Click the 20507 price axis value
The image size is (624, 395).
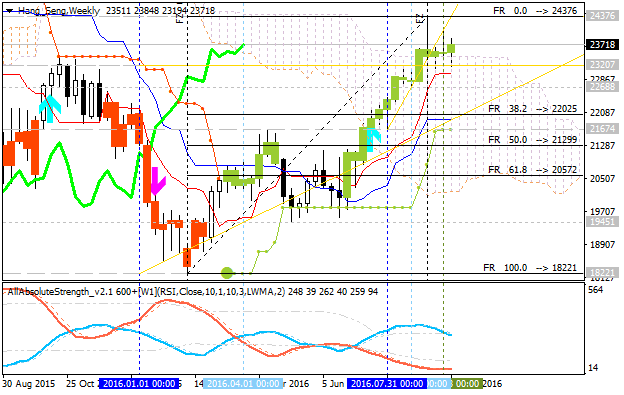pos(603,179)
